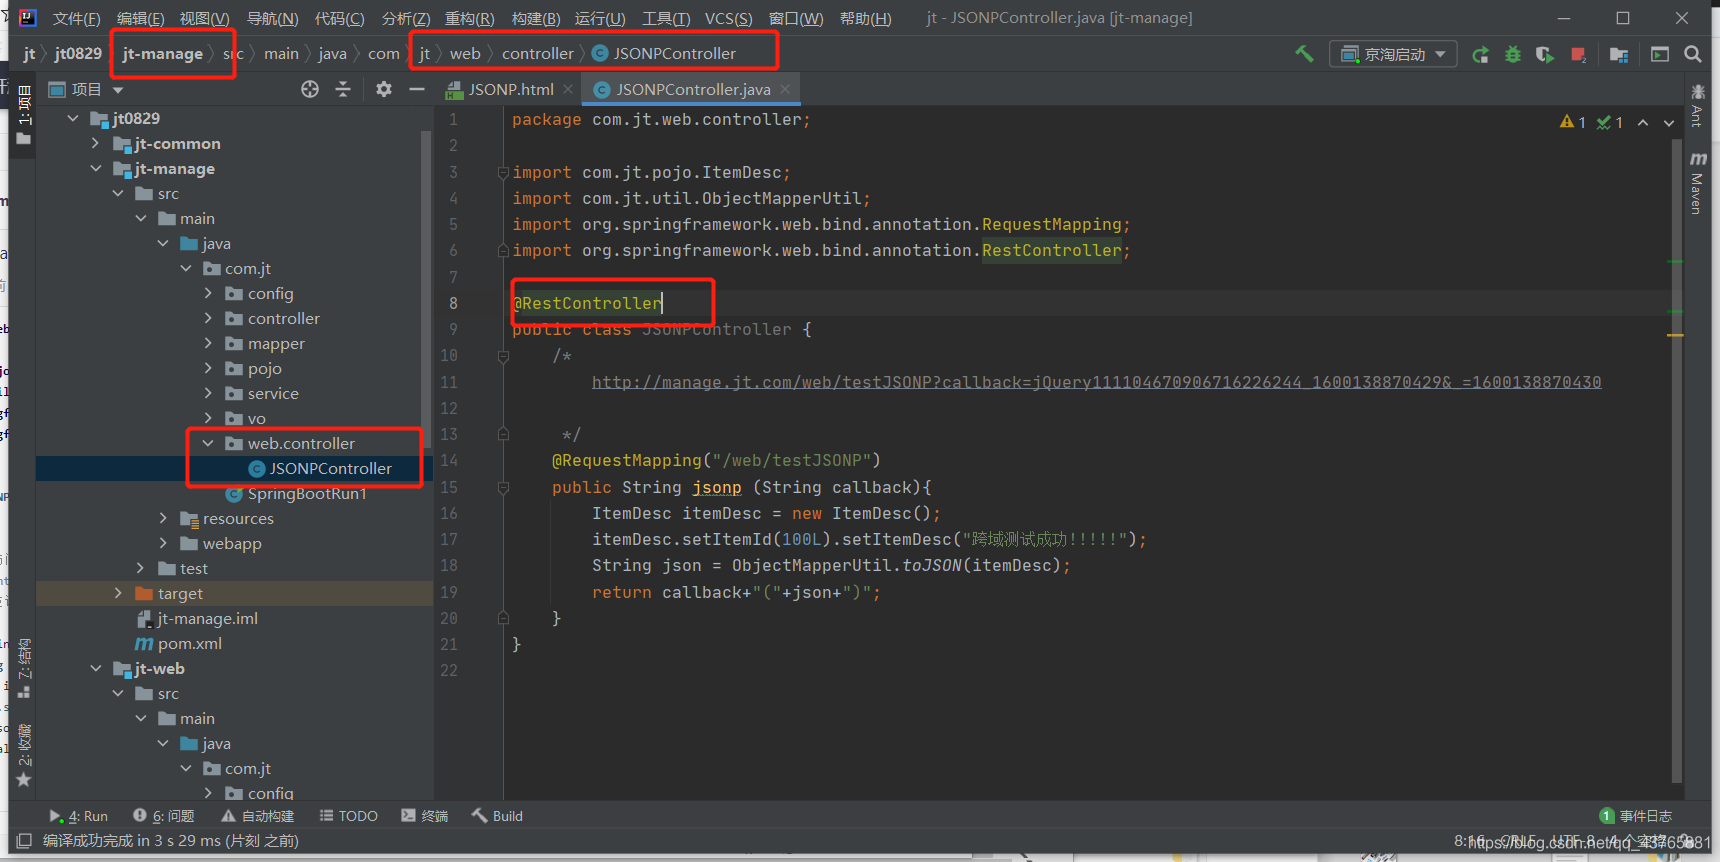Viewport: 1720px width, 862px height.
Task: Expand the service package
Action: [x=208, y=393]
